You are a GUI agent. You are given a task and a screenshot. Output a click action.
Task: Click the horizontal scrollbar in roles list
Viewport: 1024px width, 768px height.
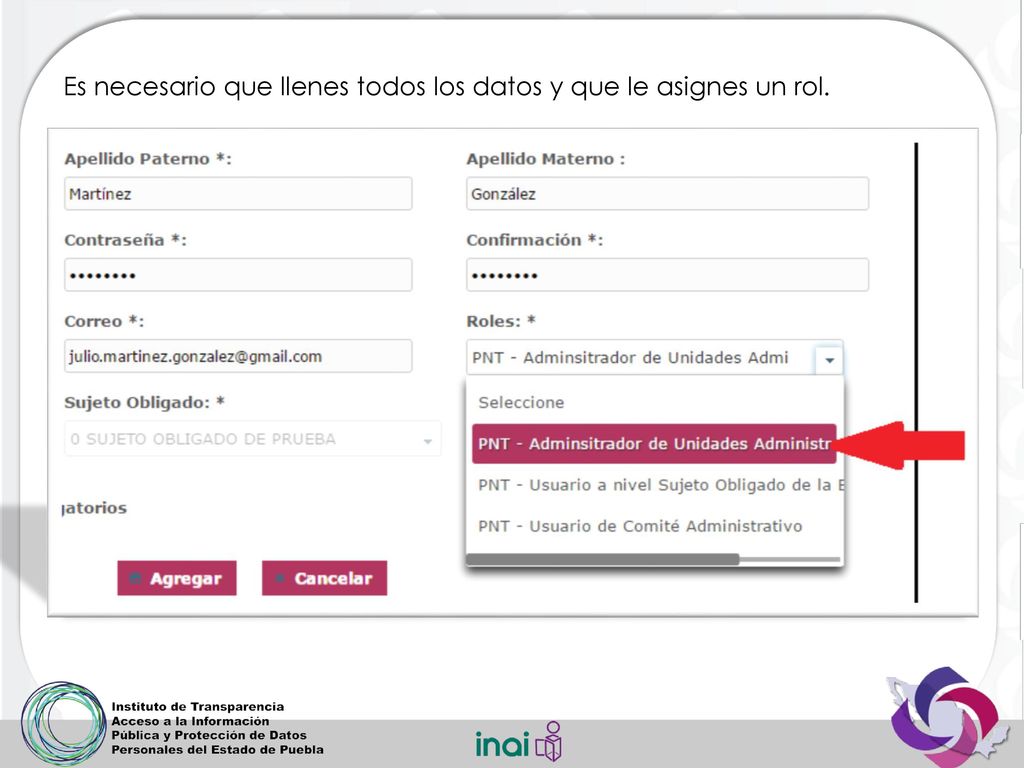pos(603,559)
